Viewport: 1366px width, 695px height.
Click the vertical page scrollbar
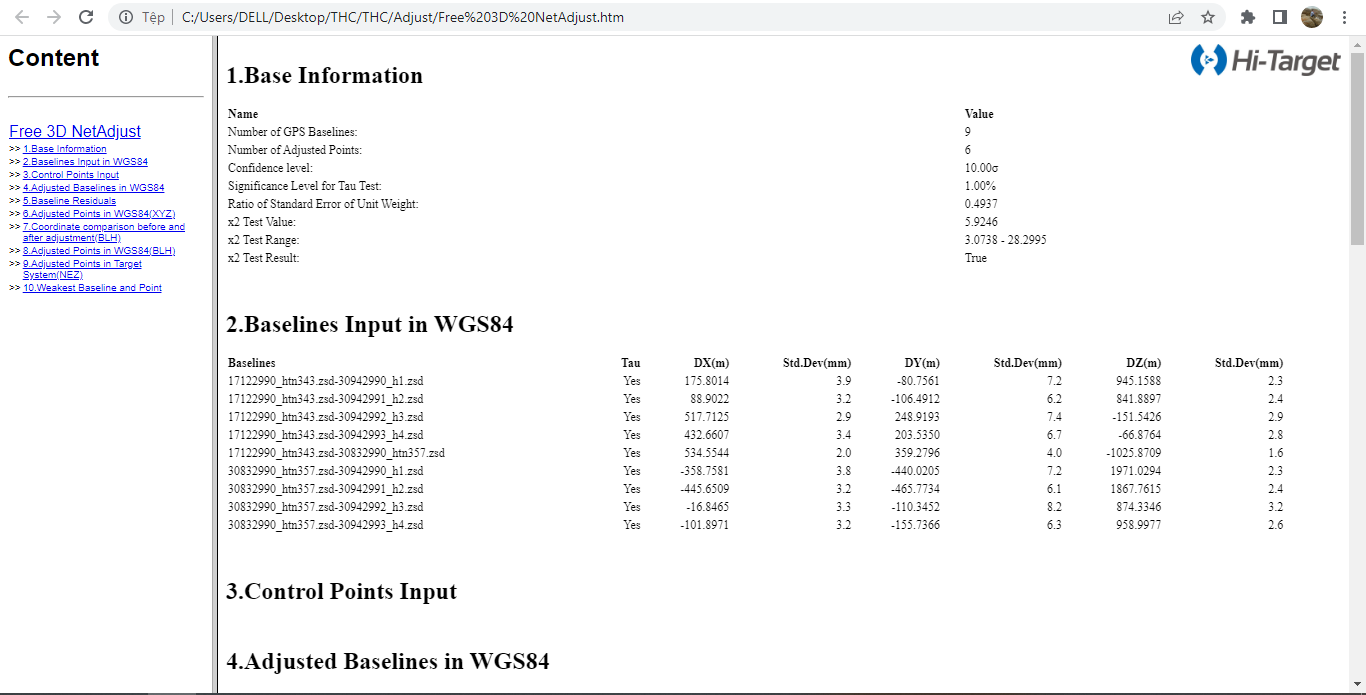coord(1357,150)
